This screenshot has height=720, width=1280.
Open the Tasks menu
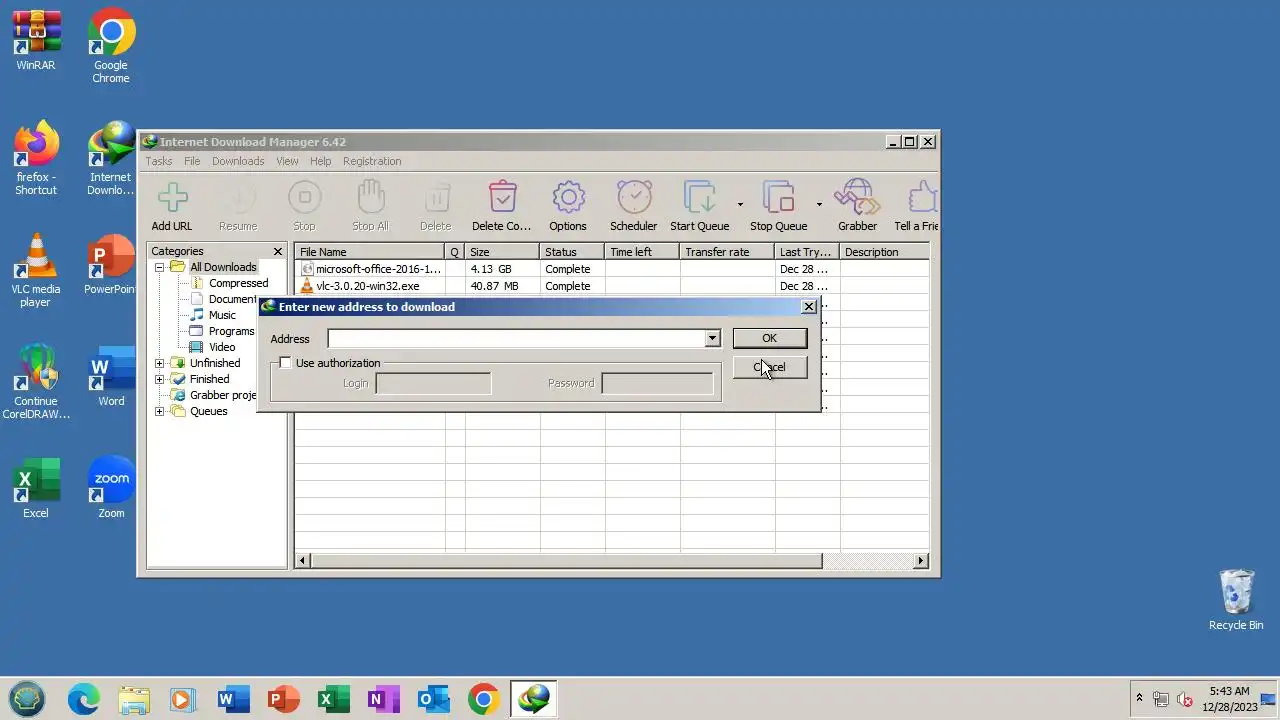pos(159,161)
